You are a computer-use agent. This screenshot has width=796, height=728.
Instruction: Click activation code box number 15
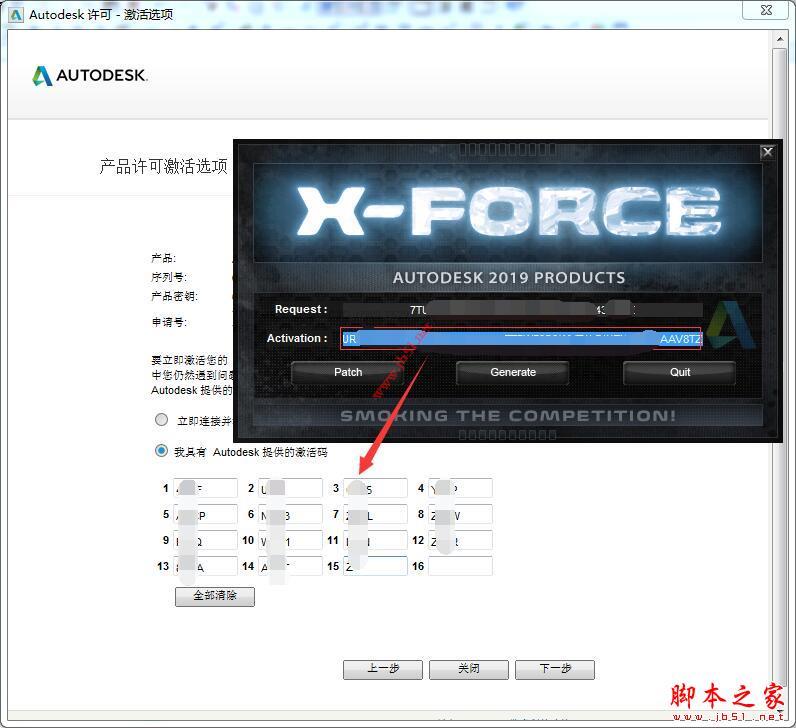[375, 566]
